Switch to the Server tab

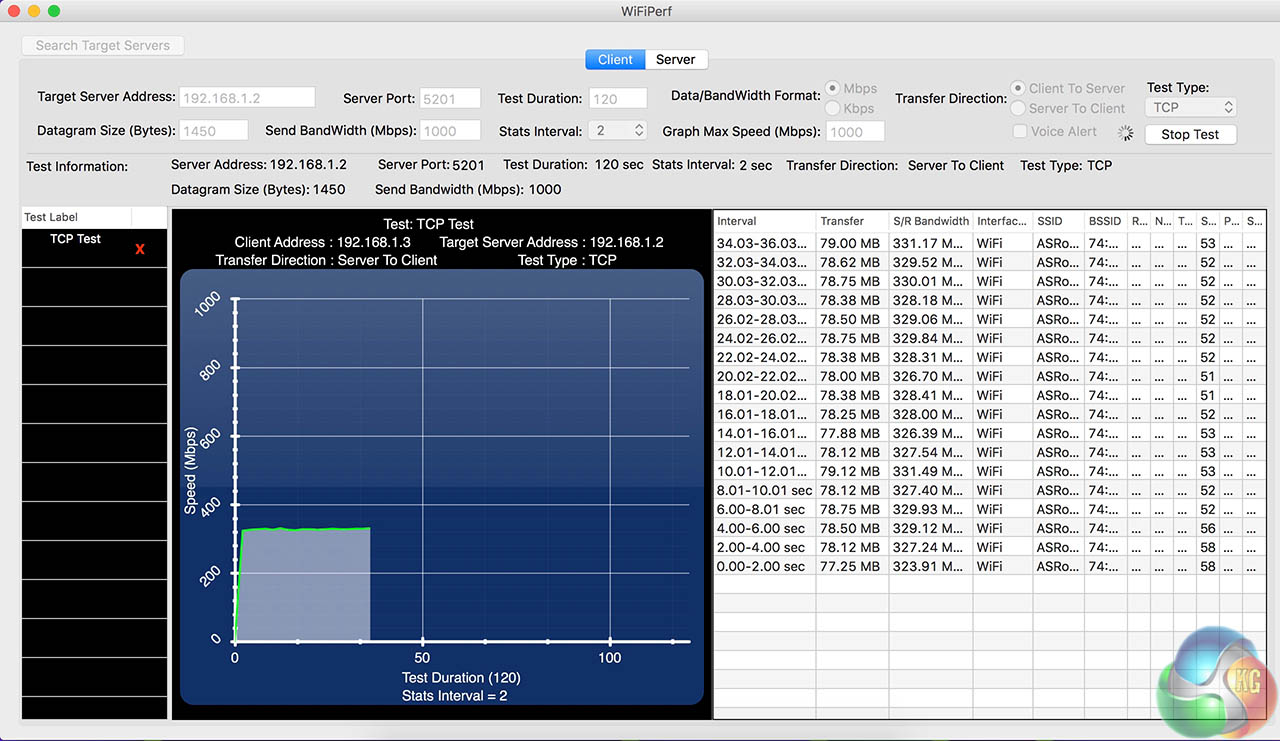pyautogui.click(x=675, y=60)
